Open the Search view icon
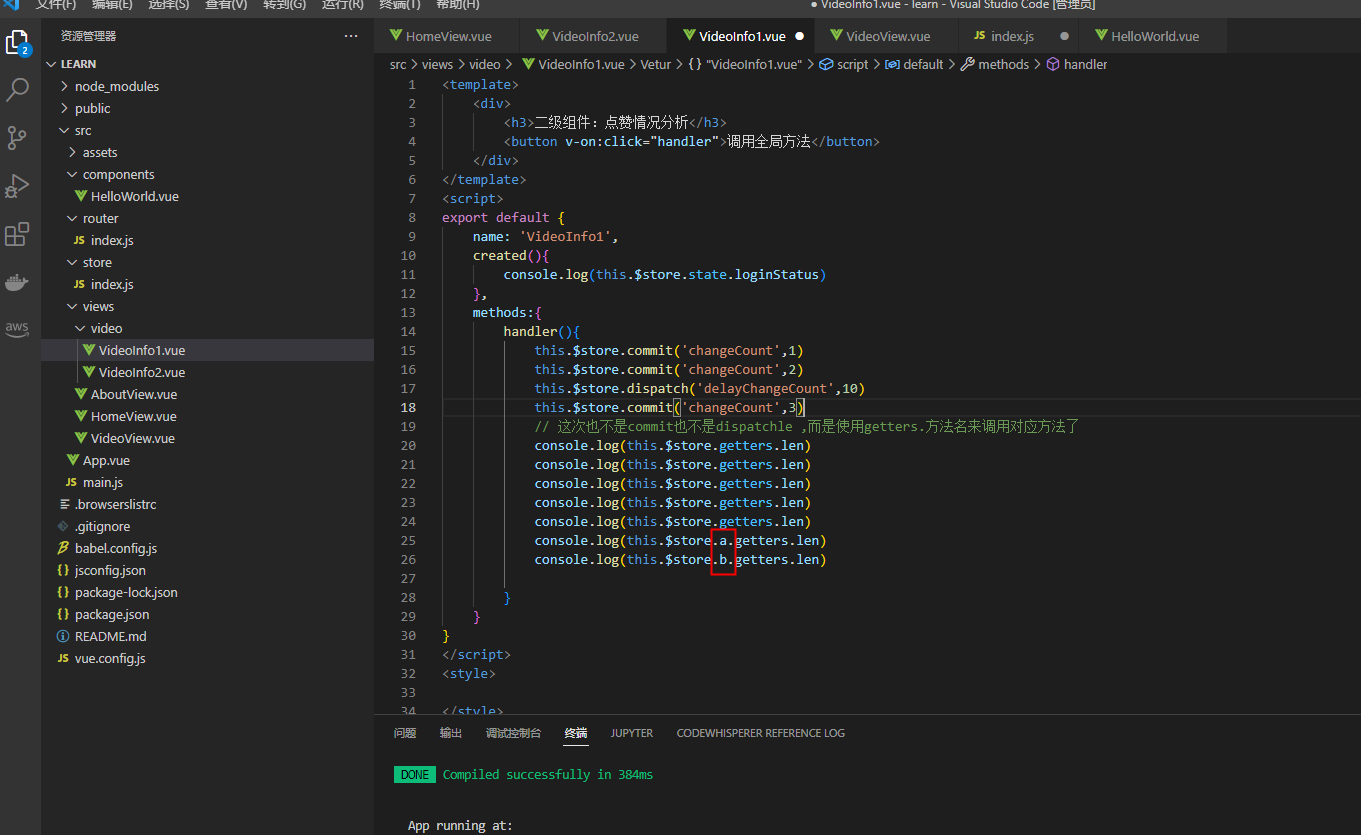1361x835 pixels. 17,90
